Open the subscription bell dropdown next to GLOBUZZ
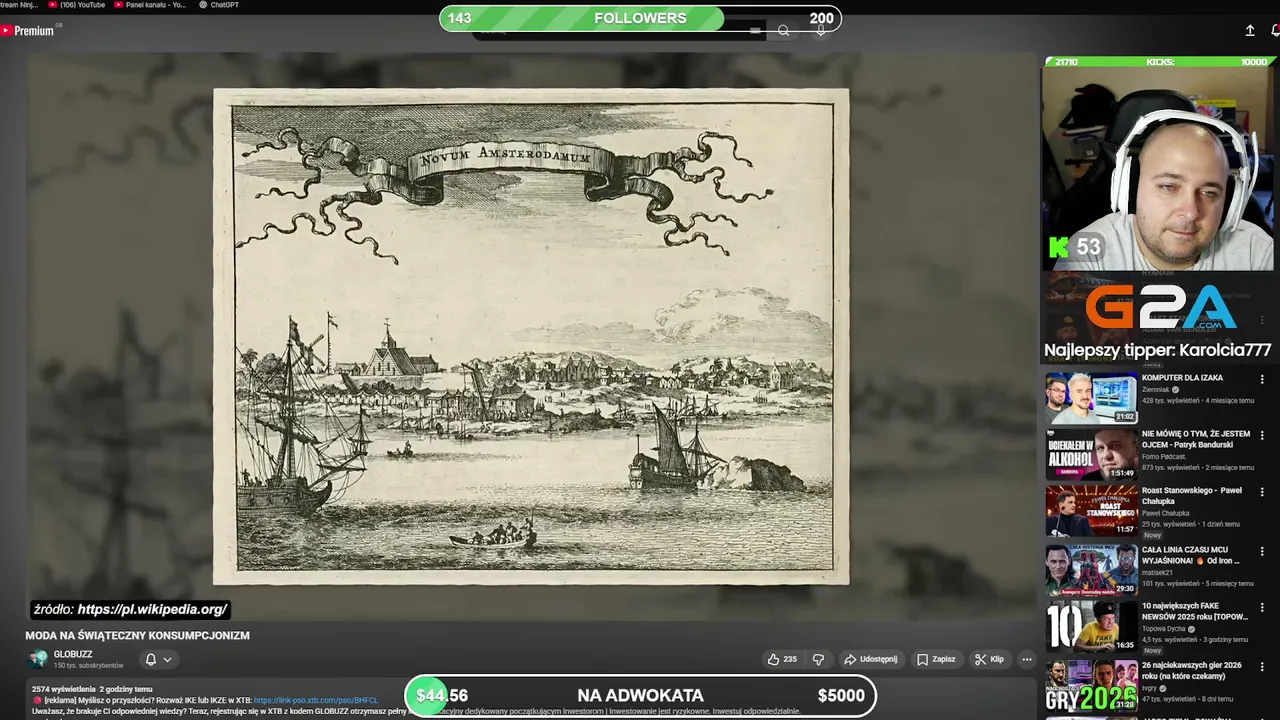The height and width of the screenshot is (720, 1280). (158, 660)
